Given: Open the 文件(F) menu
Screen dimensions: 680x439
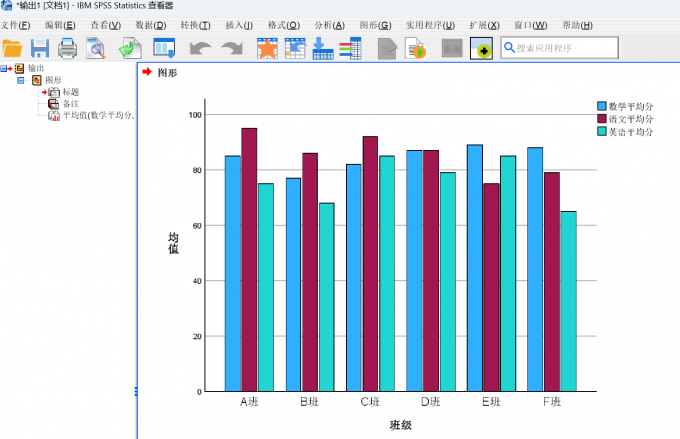Looking at the screenshot, I should (16, 25).
